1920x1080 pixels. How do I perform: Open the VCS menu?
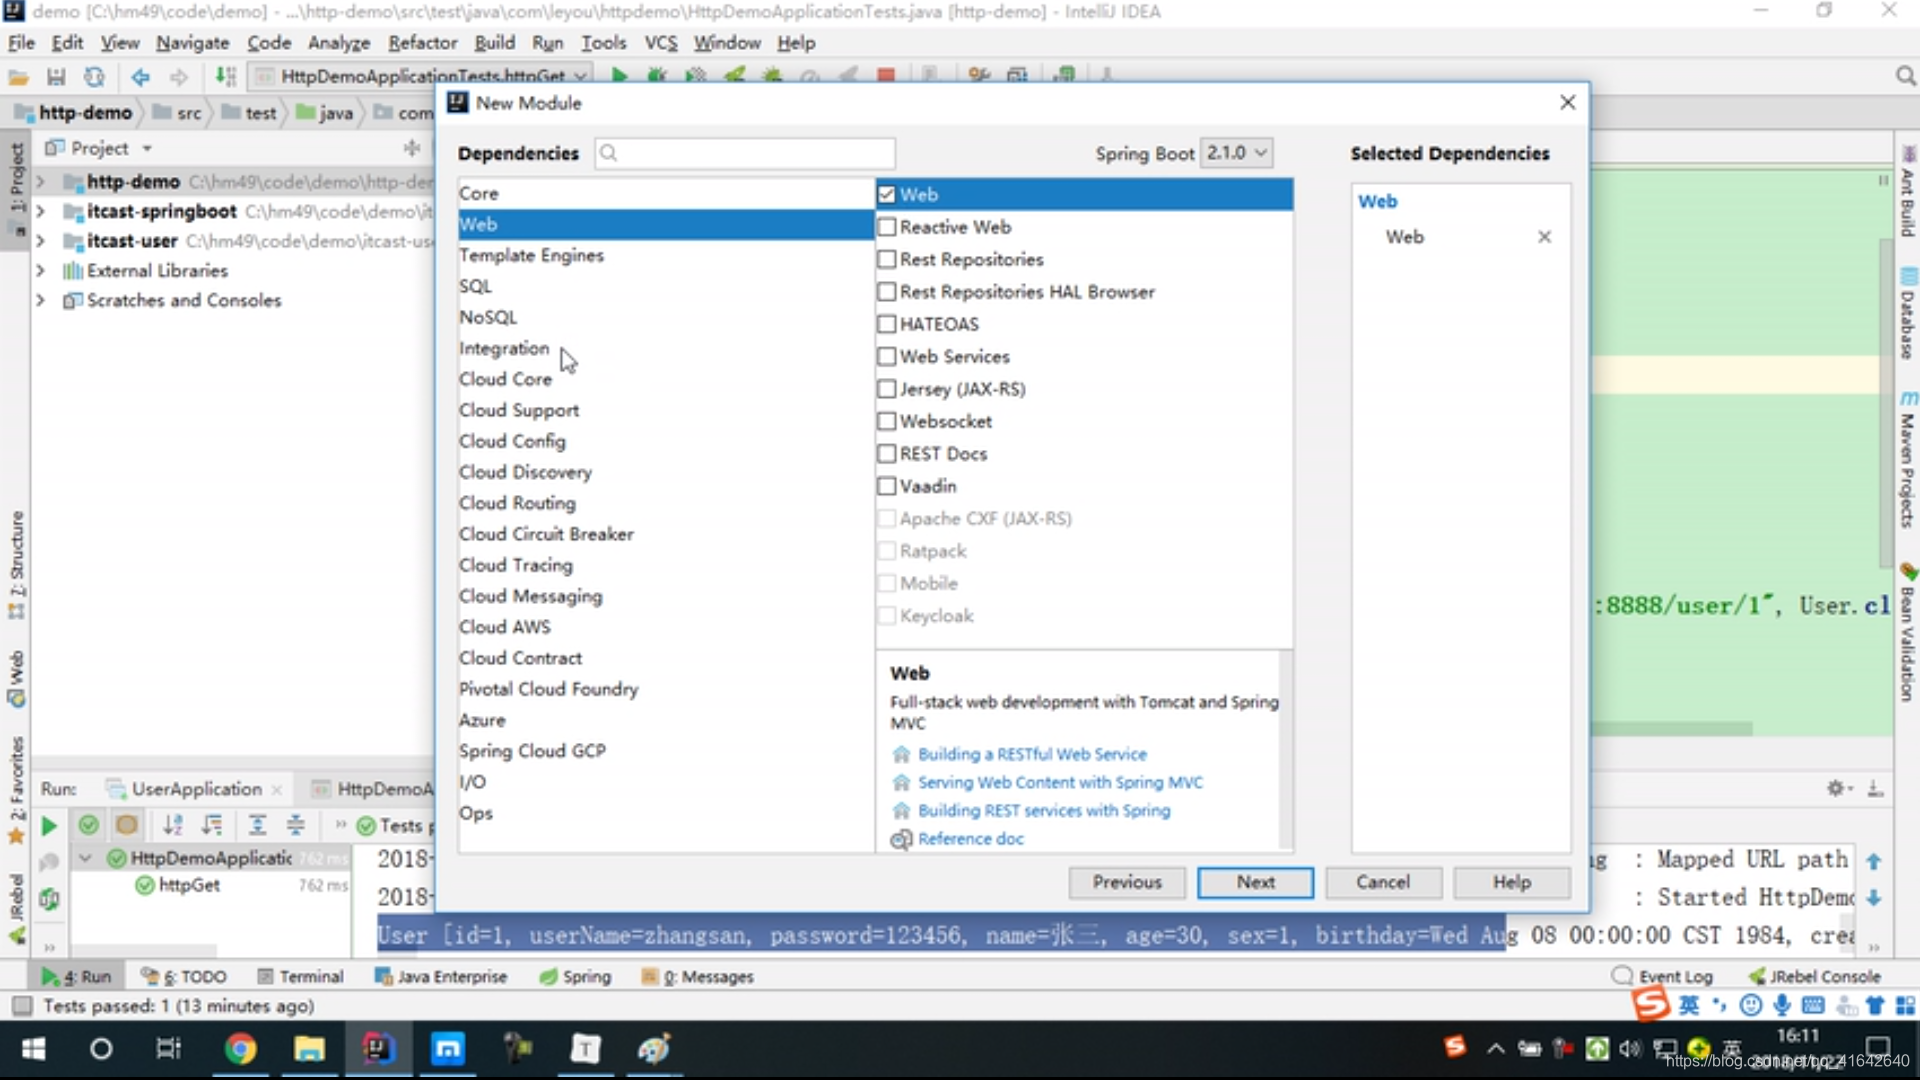660,43
